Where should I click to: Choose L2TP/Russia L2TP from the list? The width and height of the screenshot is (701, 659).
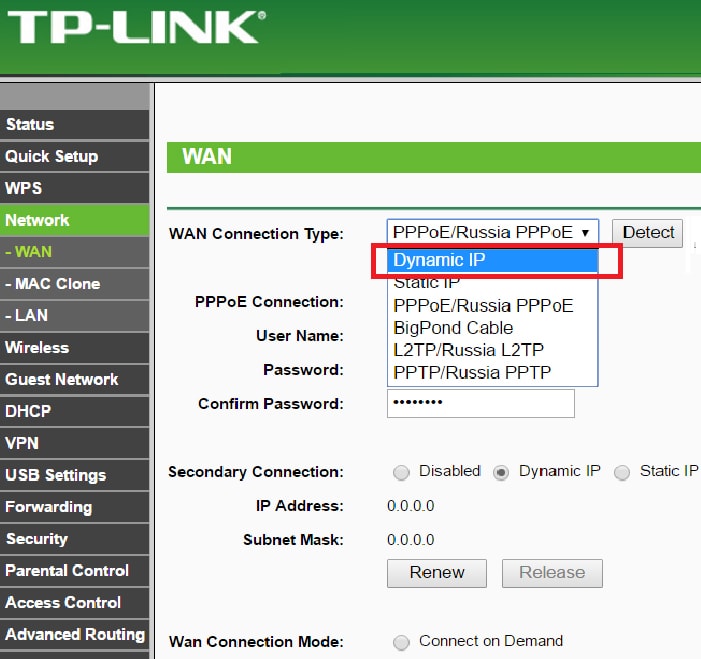[493, 350]
